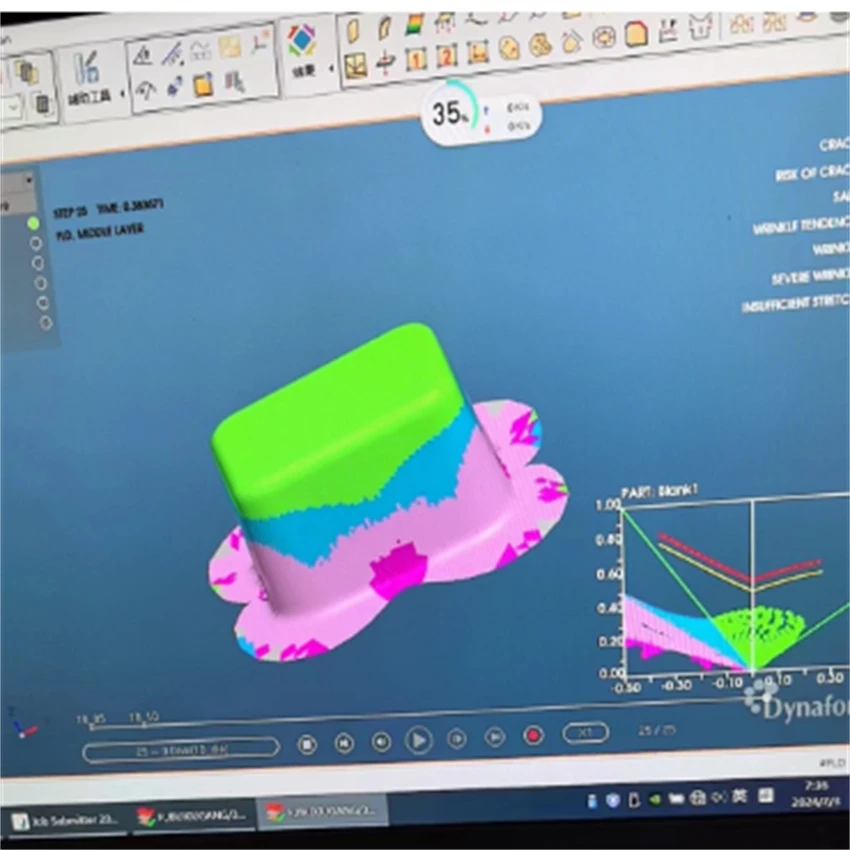Viewport: 850px width, 850px height.
Task: Open the auxiliary tools ruler-and-pen icon
Action: (x=86, y=69)
